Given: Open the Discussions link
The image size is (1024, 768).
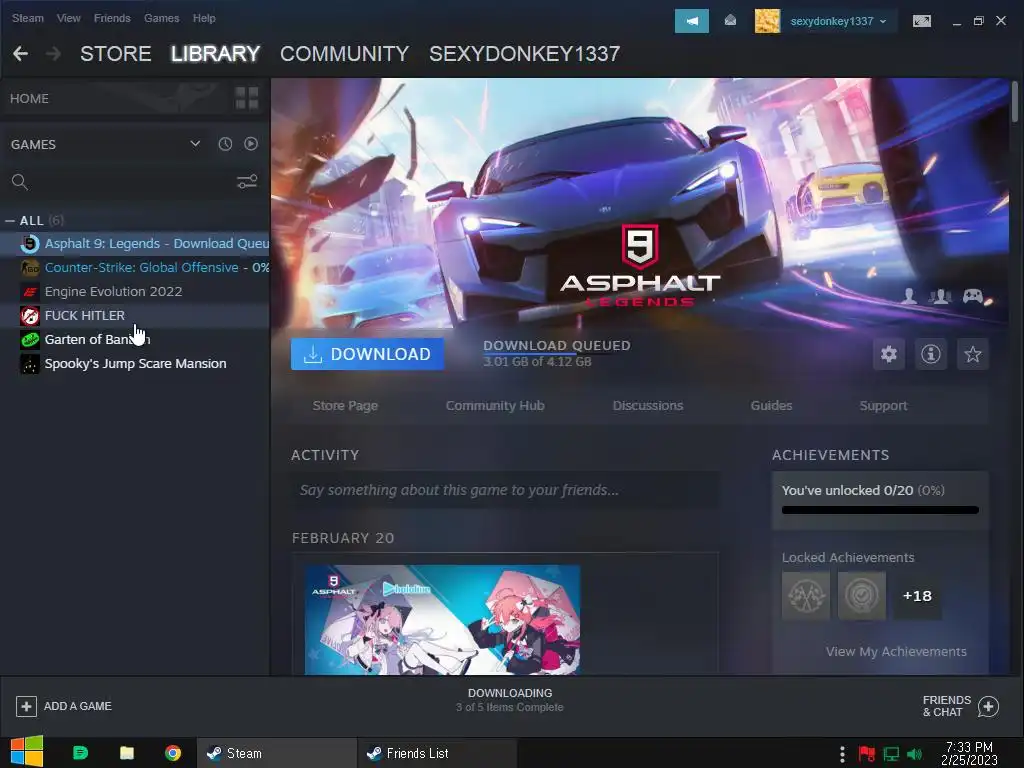Looking at the screenshot, I should tap(648, 406).
